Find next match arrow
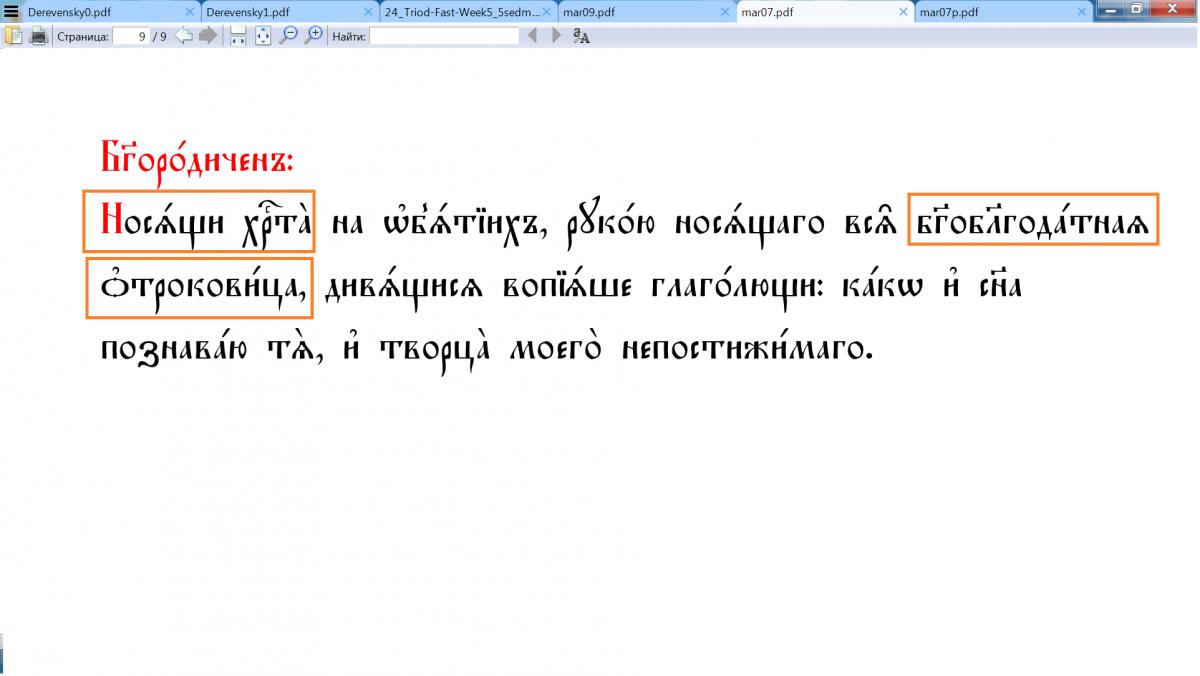The width and height of the screenshot is (1200, 676). coord(557,36)
